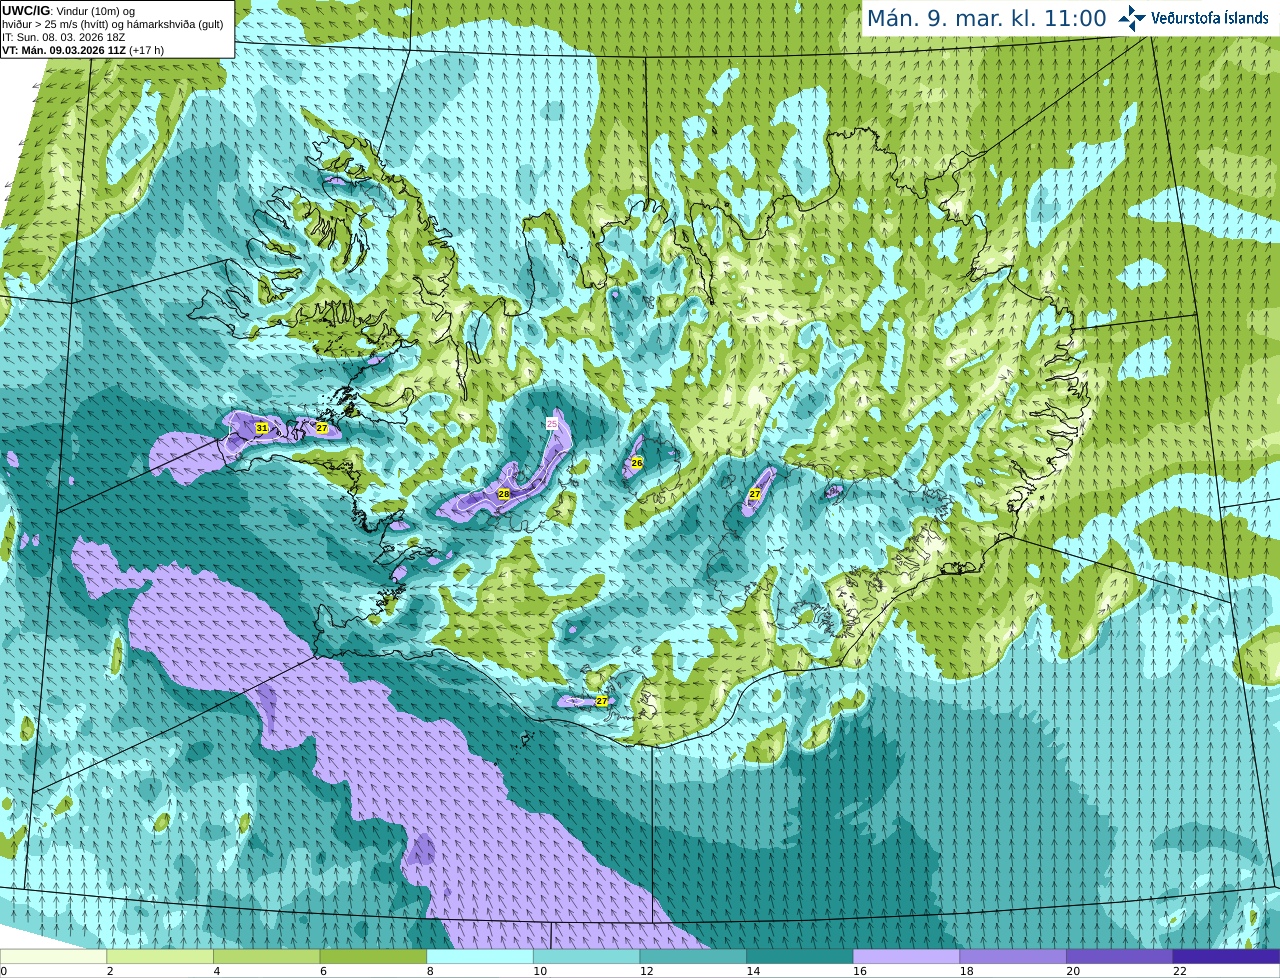Click the 'hviður > 25 m/s (hvítt)' description line
The width and height of the screenshot is (1280, 978).
click(x=112, y=24)
